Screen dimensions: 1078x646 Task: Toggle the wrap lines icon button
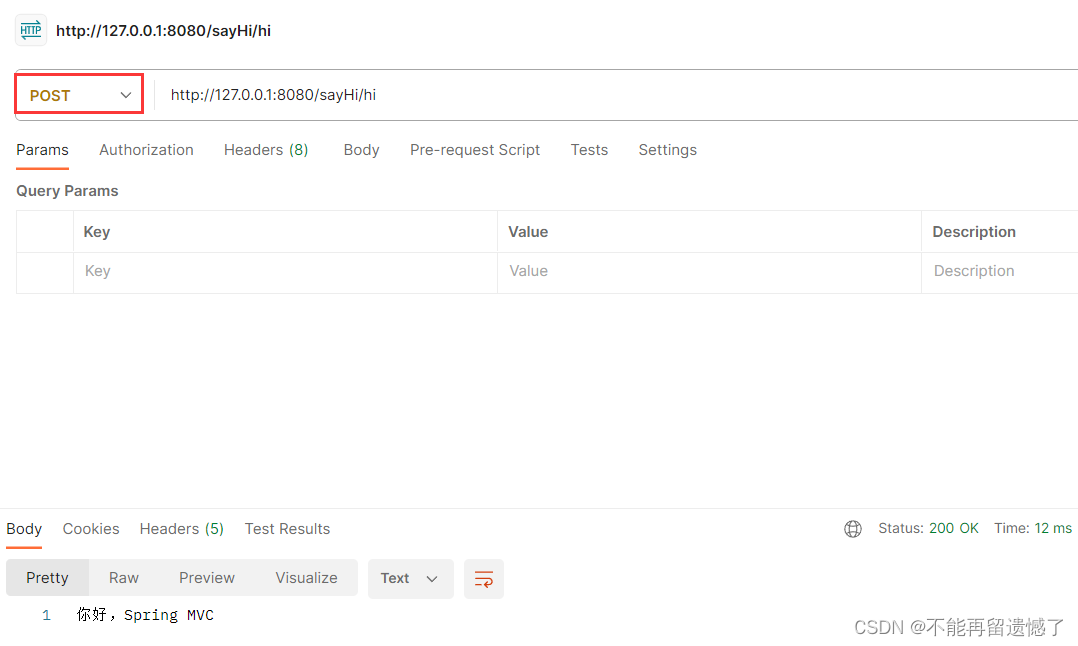pos(483,579)
